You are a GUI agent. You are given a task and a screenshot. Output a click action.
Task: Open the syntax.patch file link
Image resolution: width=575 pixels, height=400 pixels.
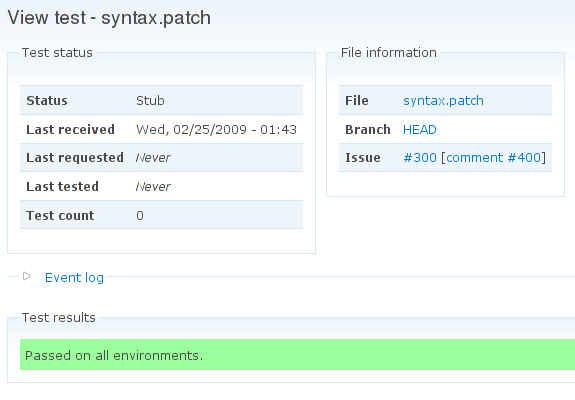443,100
